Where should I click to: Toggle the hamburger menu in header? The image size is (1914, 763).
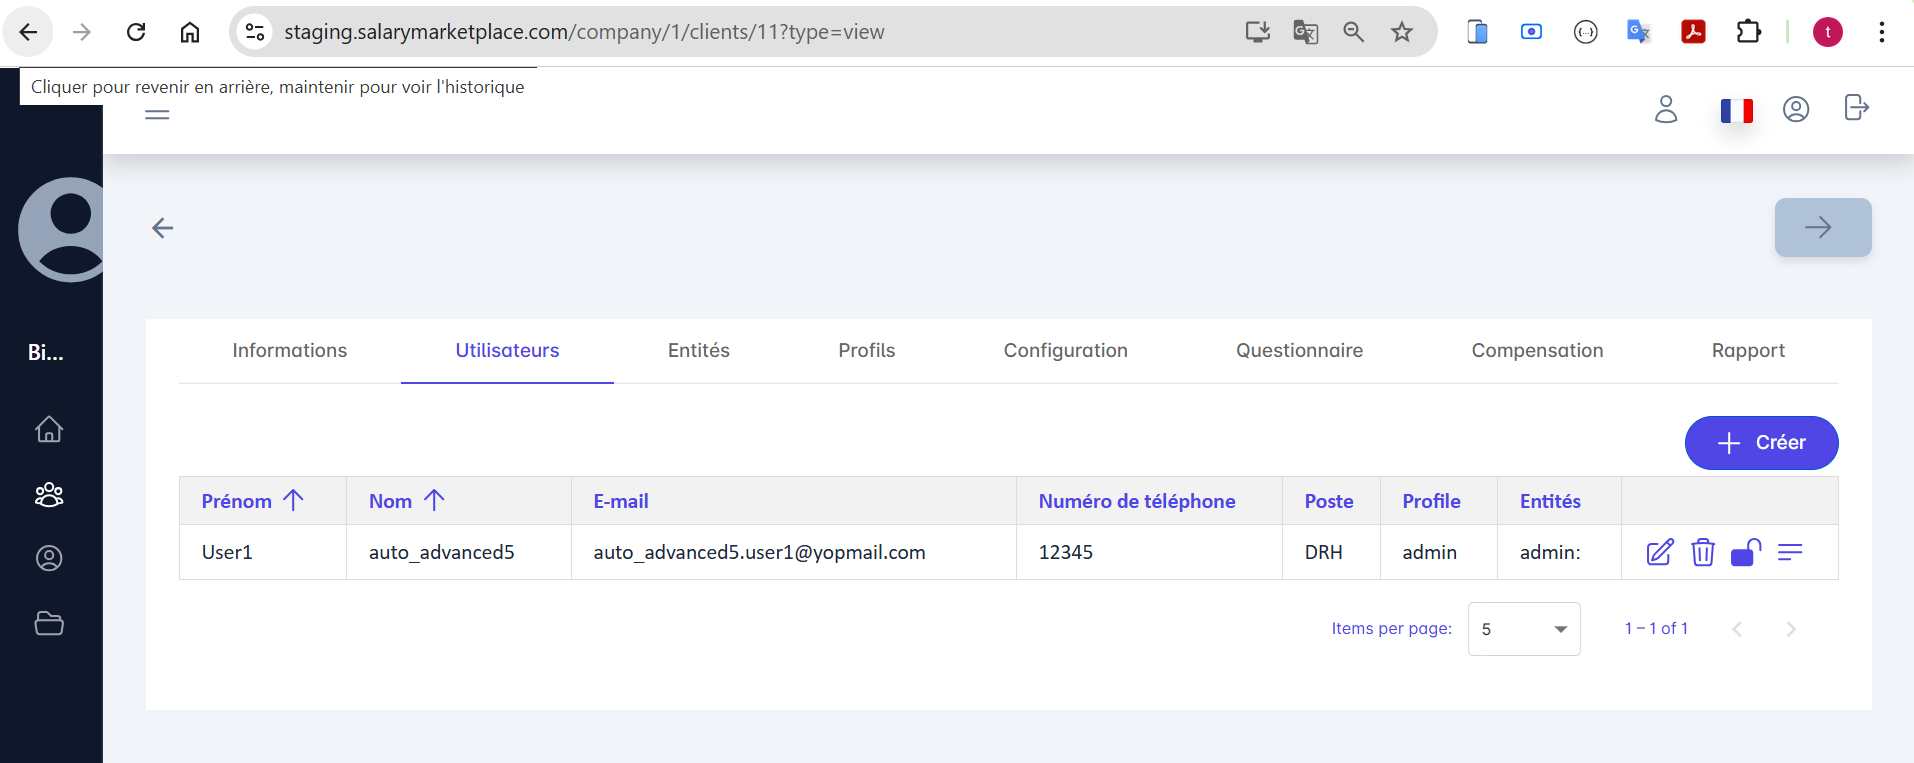coord(157,115)
